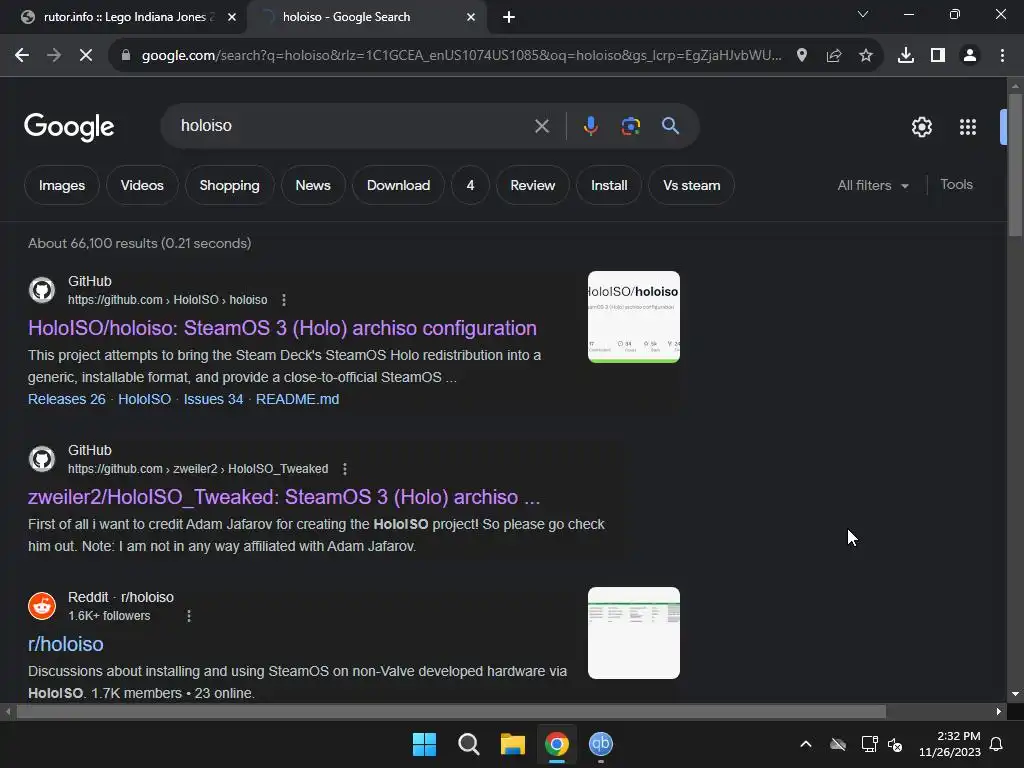Open Windows taskbar search

468,744
